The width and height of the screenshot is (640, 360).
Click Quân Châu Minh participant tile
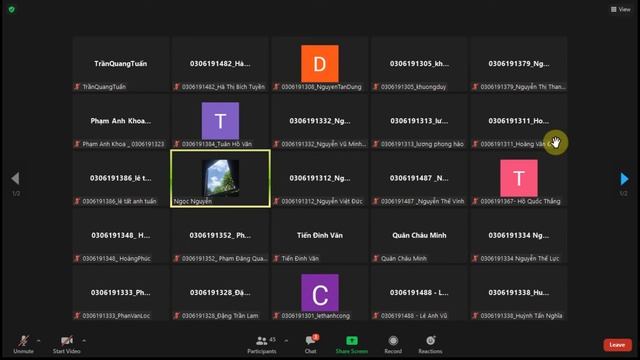click(x=419, y=236)
